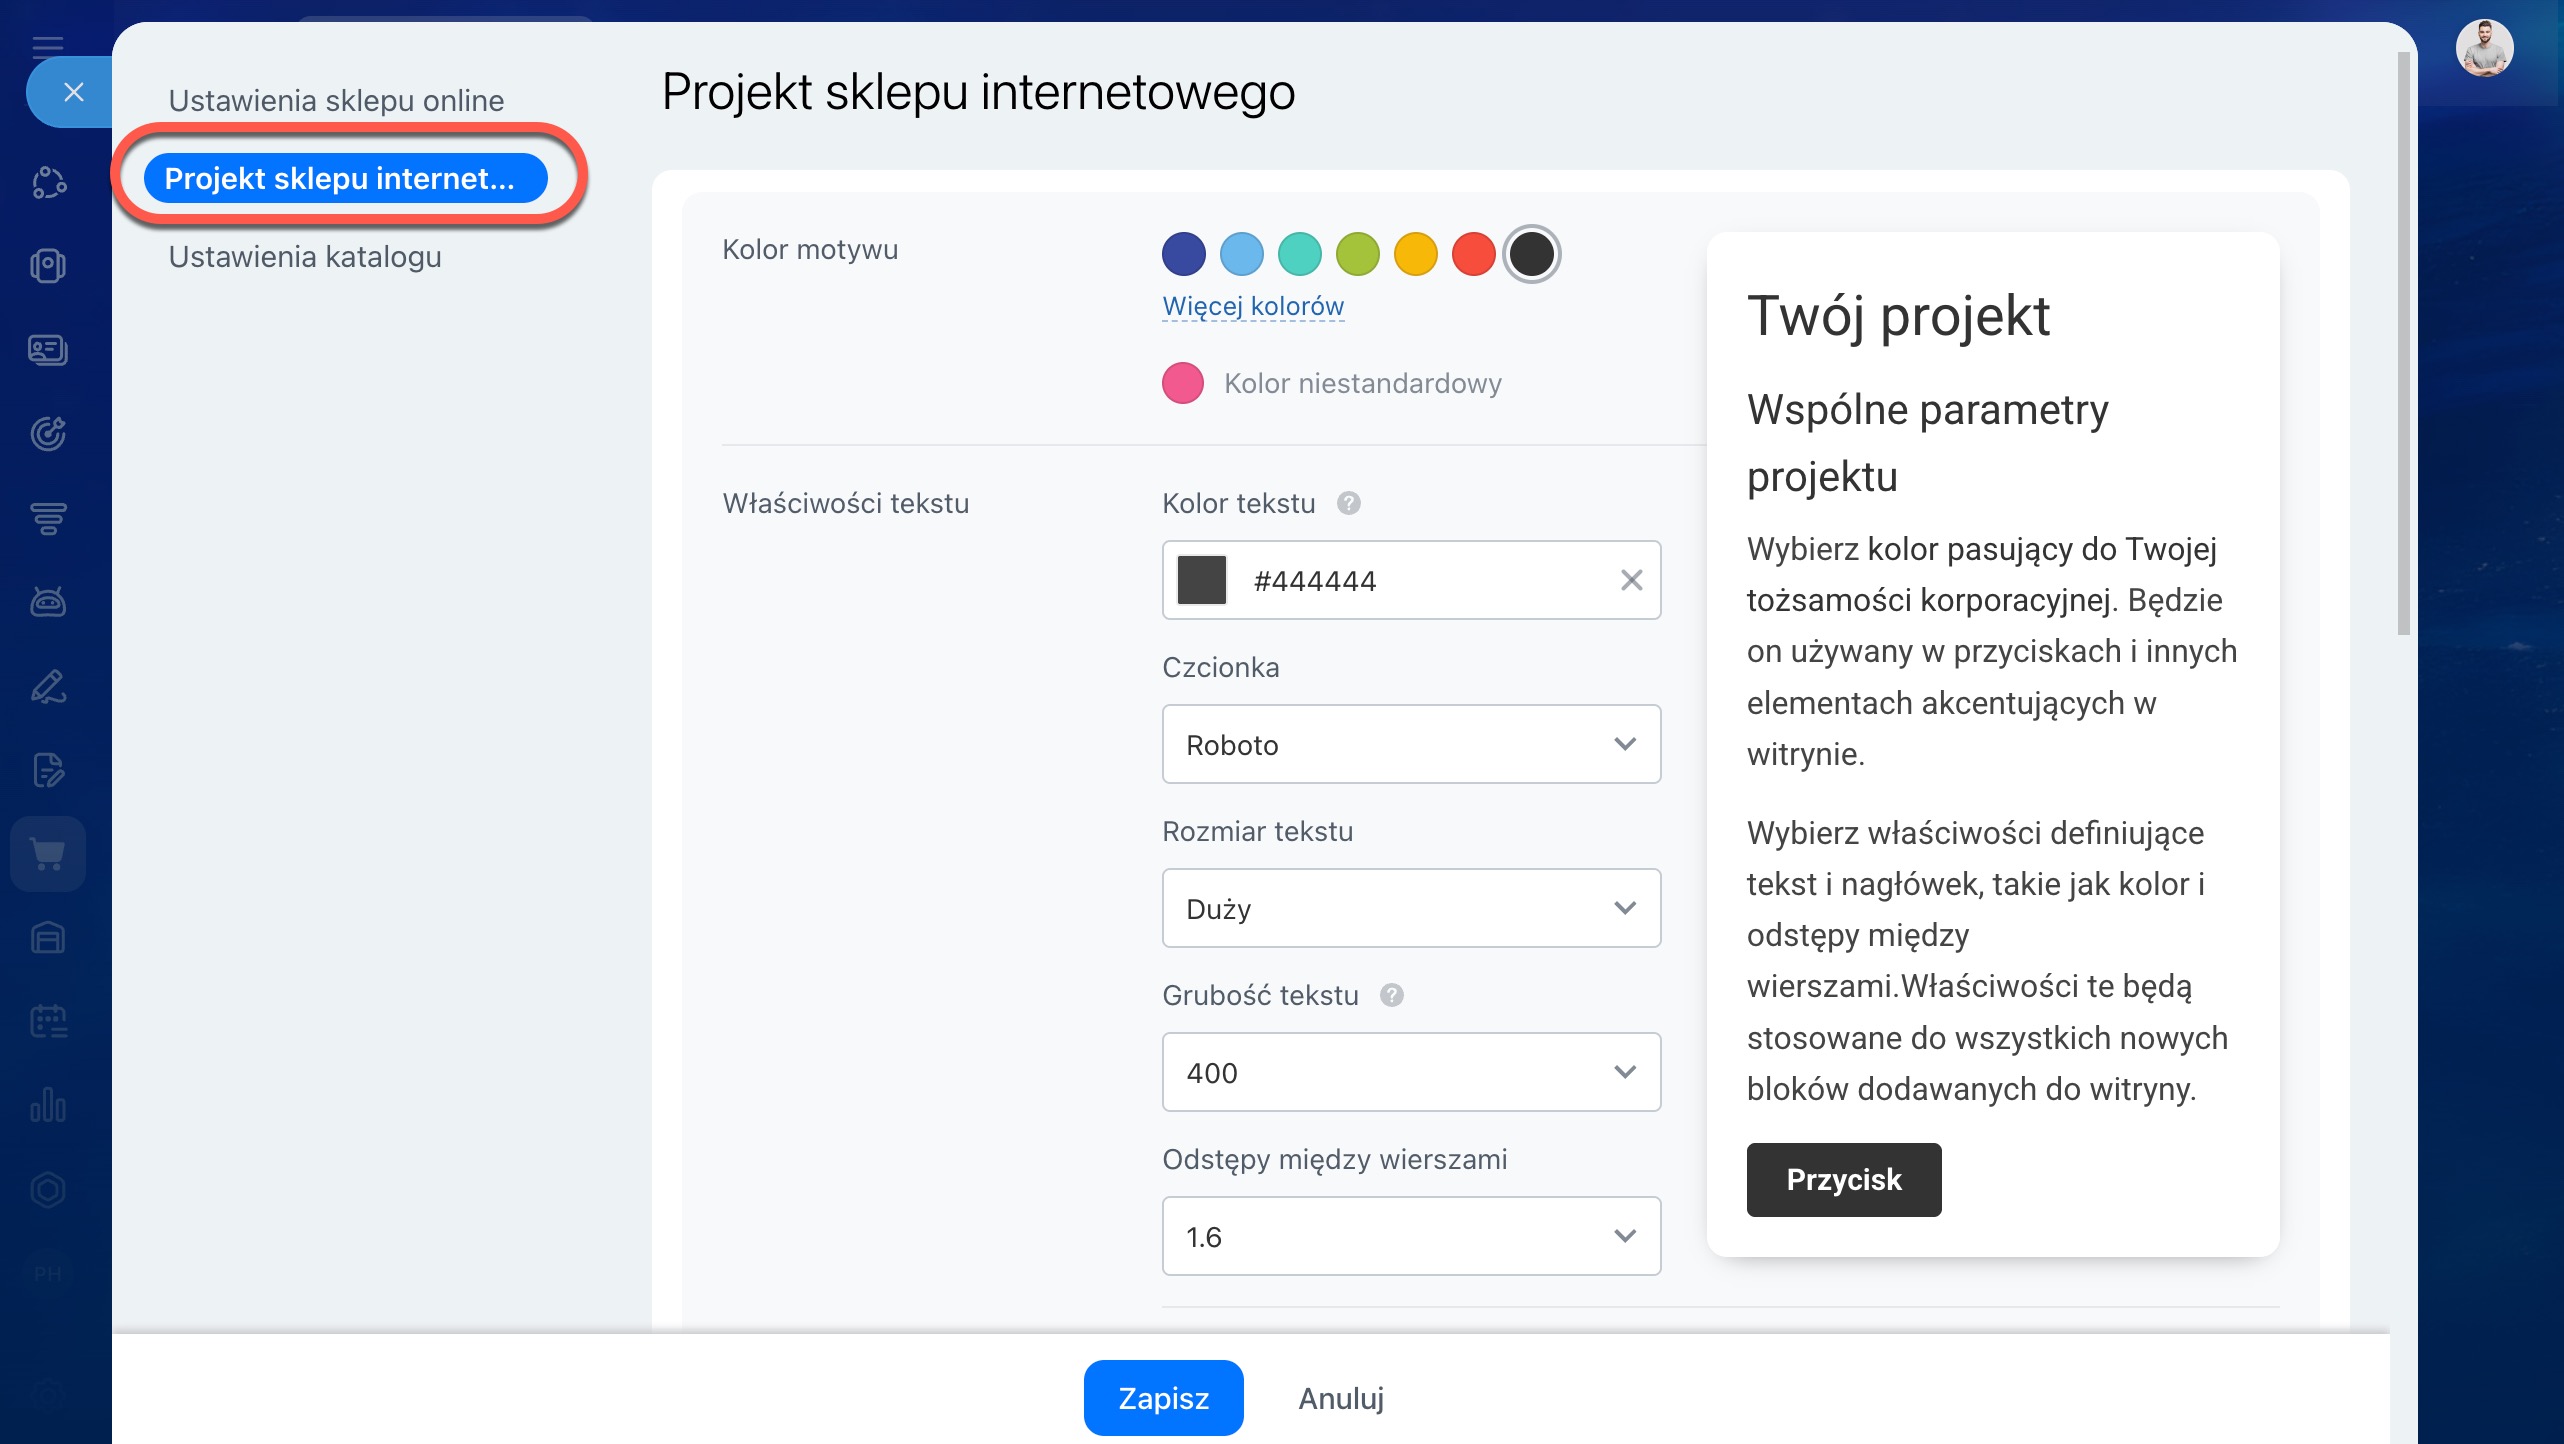2564x1444 pixels.
Task: Pick the pink Kolor niestandardowy swatch
Action: coord(1182,383)
